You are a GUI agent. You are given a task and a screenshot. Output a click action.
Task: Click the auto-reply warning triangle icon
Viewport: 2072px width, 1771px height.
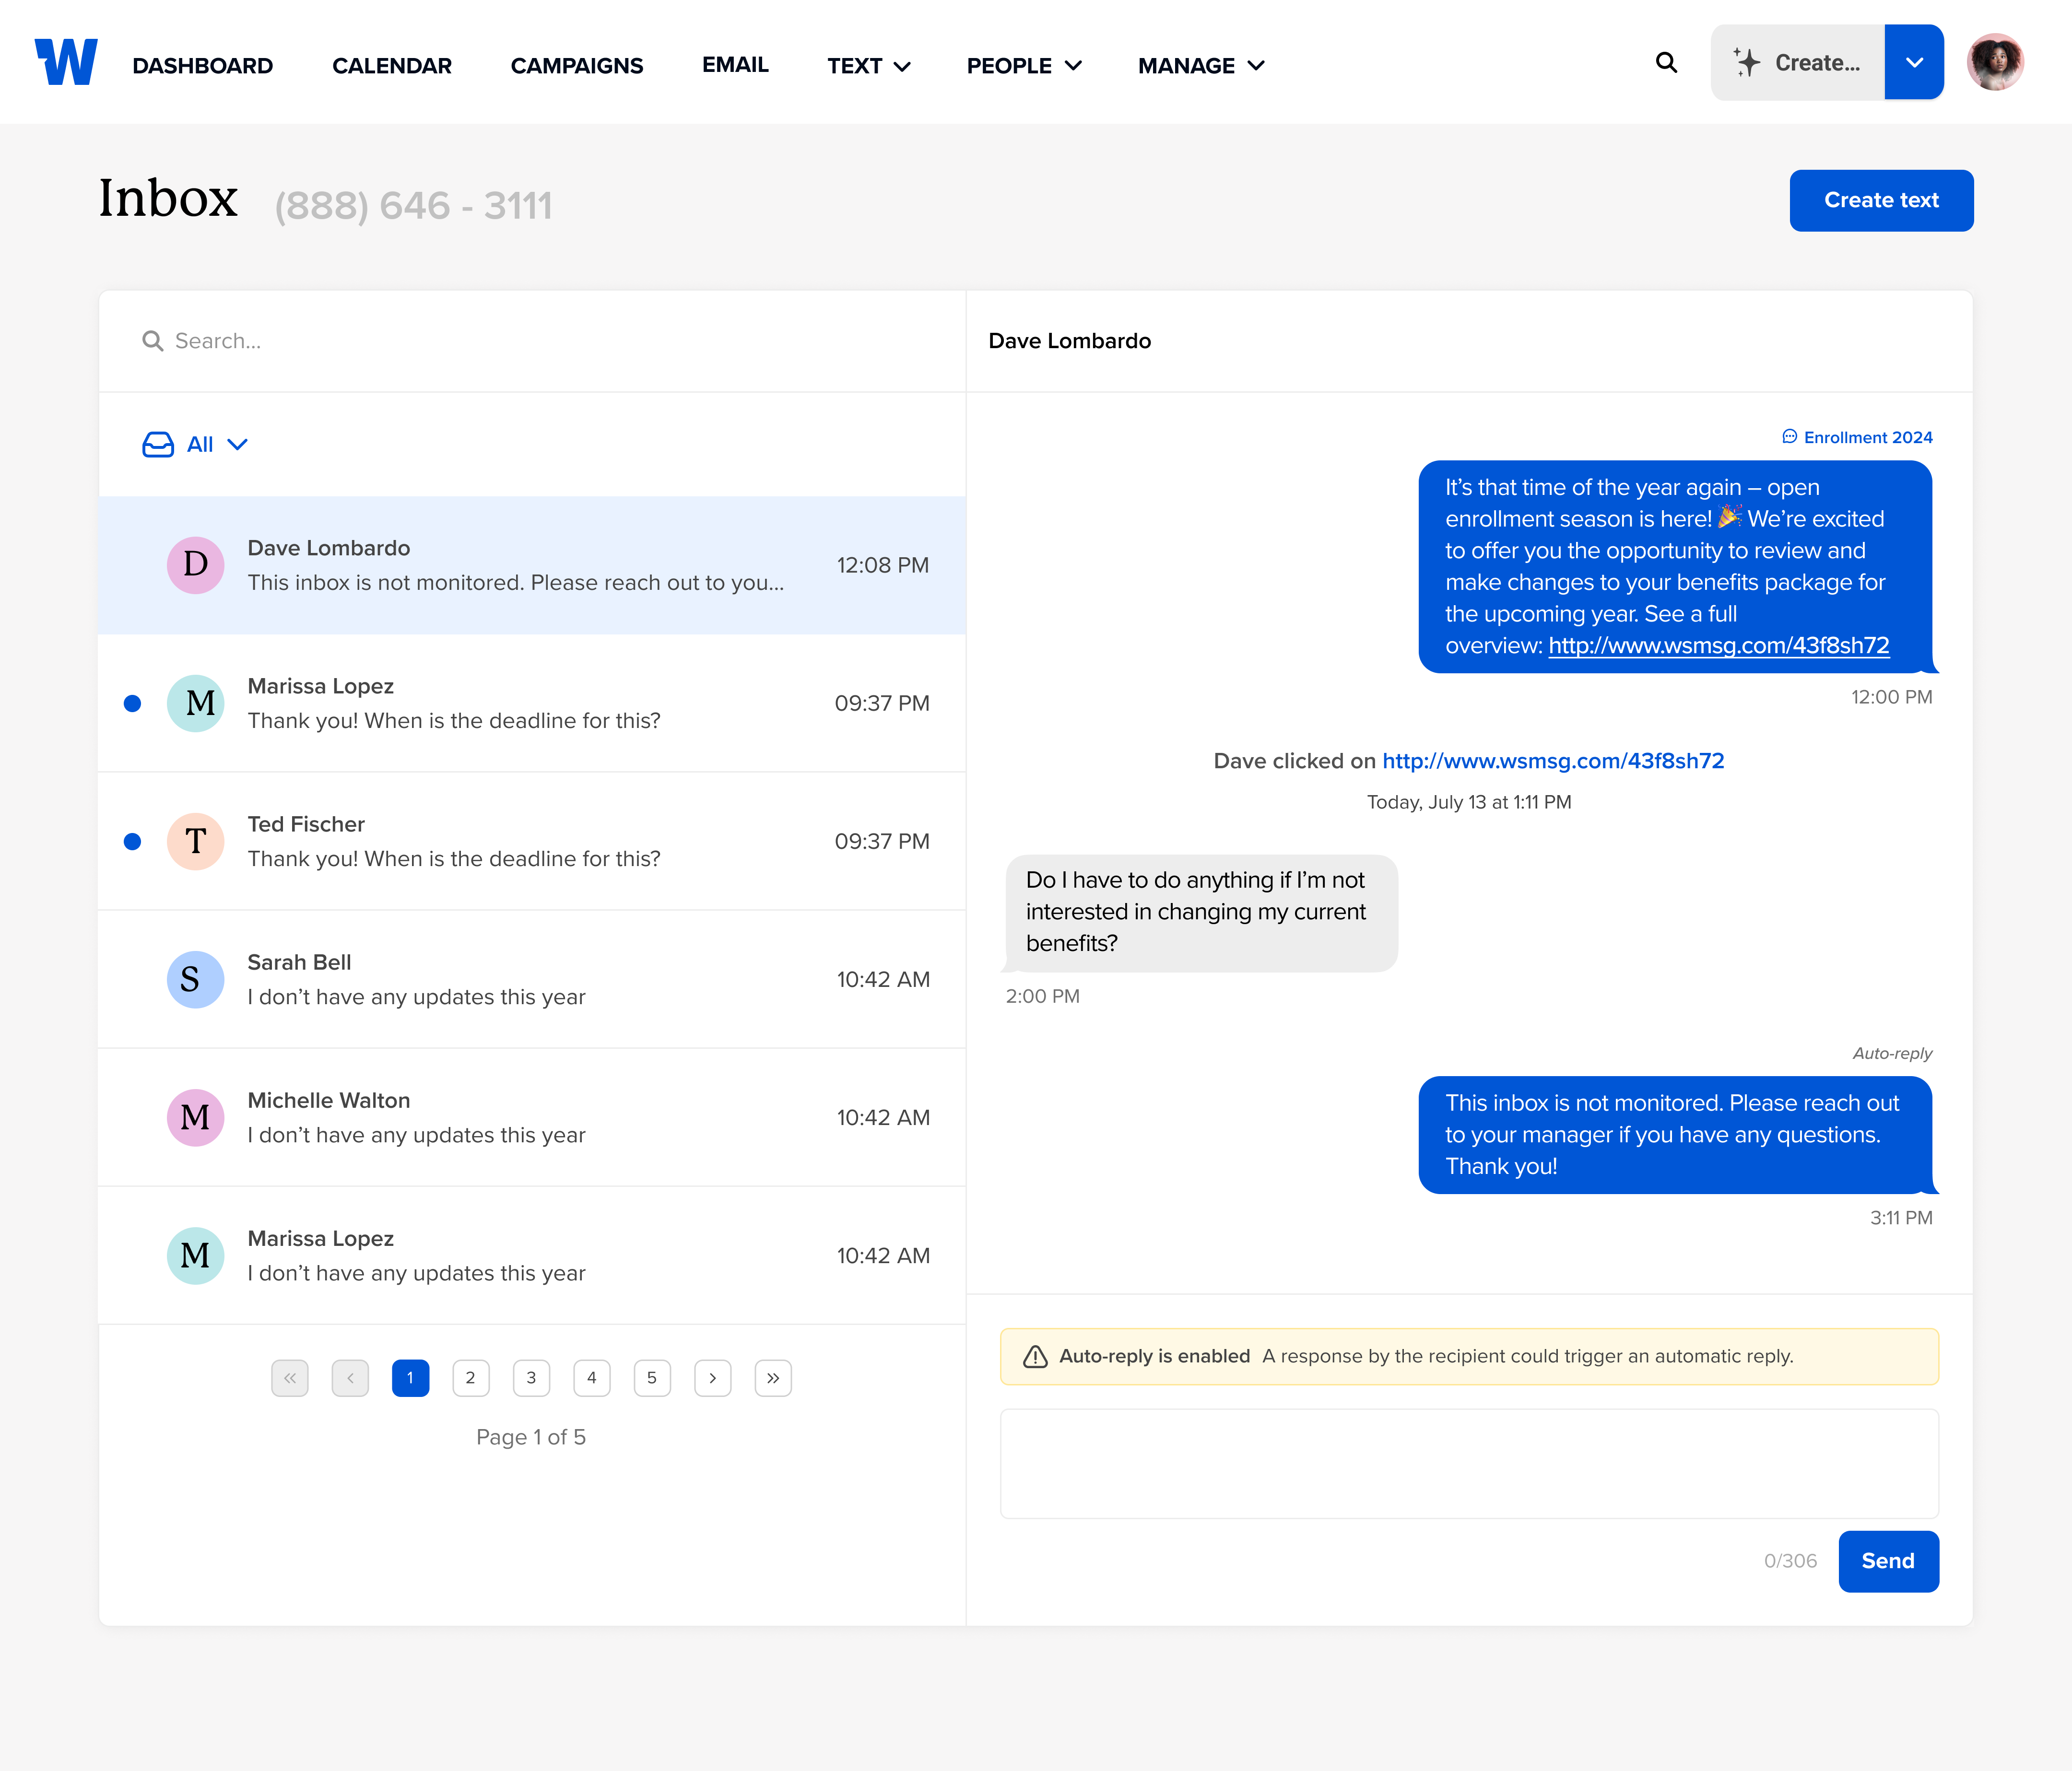pos(1035,1356)
